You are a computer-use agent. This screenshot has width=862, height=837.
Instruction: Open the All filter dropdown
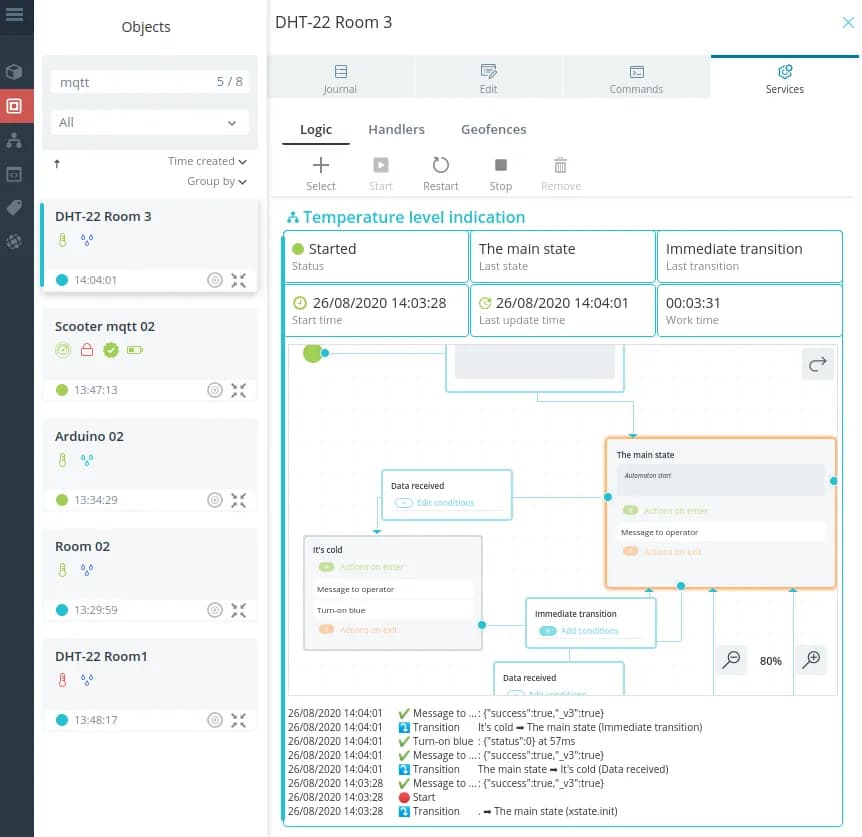[150, 122]
